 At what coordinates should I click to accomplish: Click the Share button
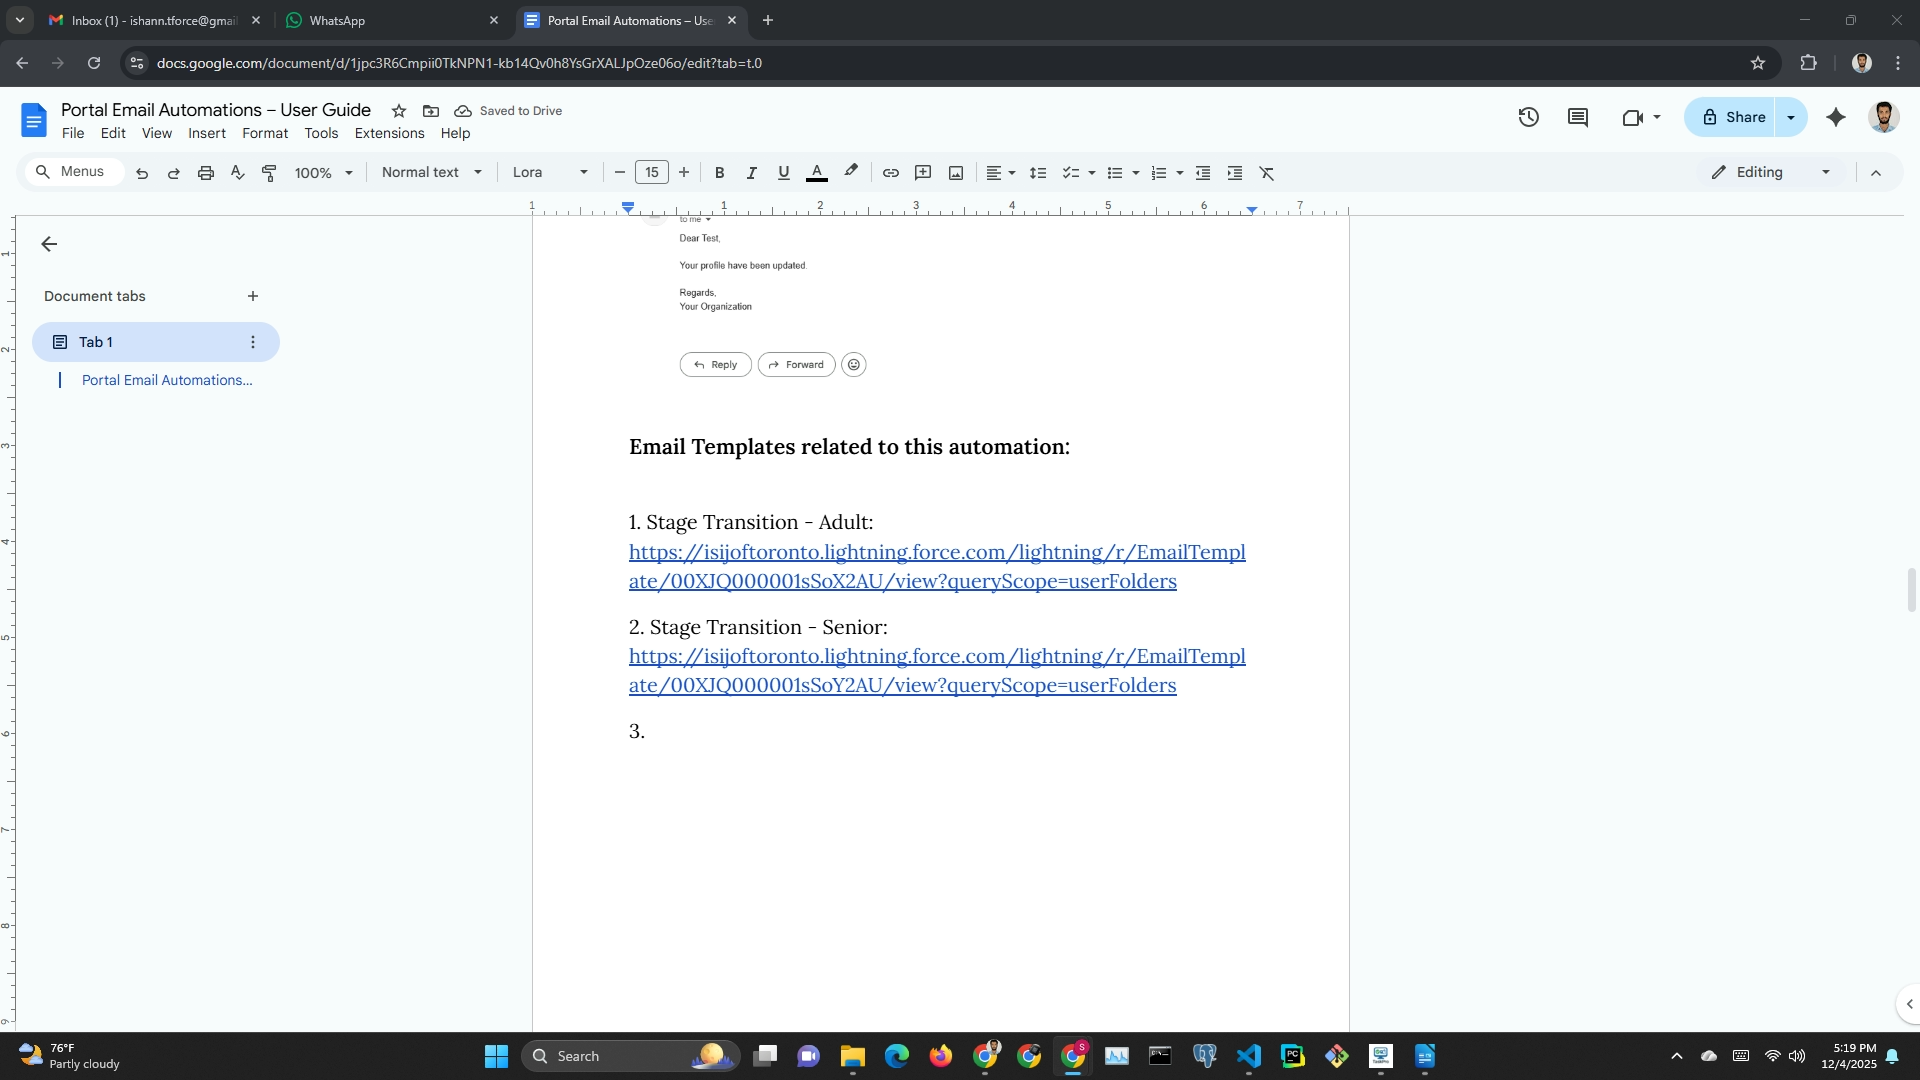click(x=1733, y=117)
